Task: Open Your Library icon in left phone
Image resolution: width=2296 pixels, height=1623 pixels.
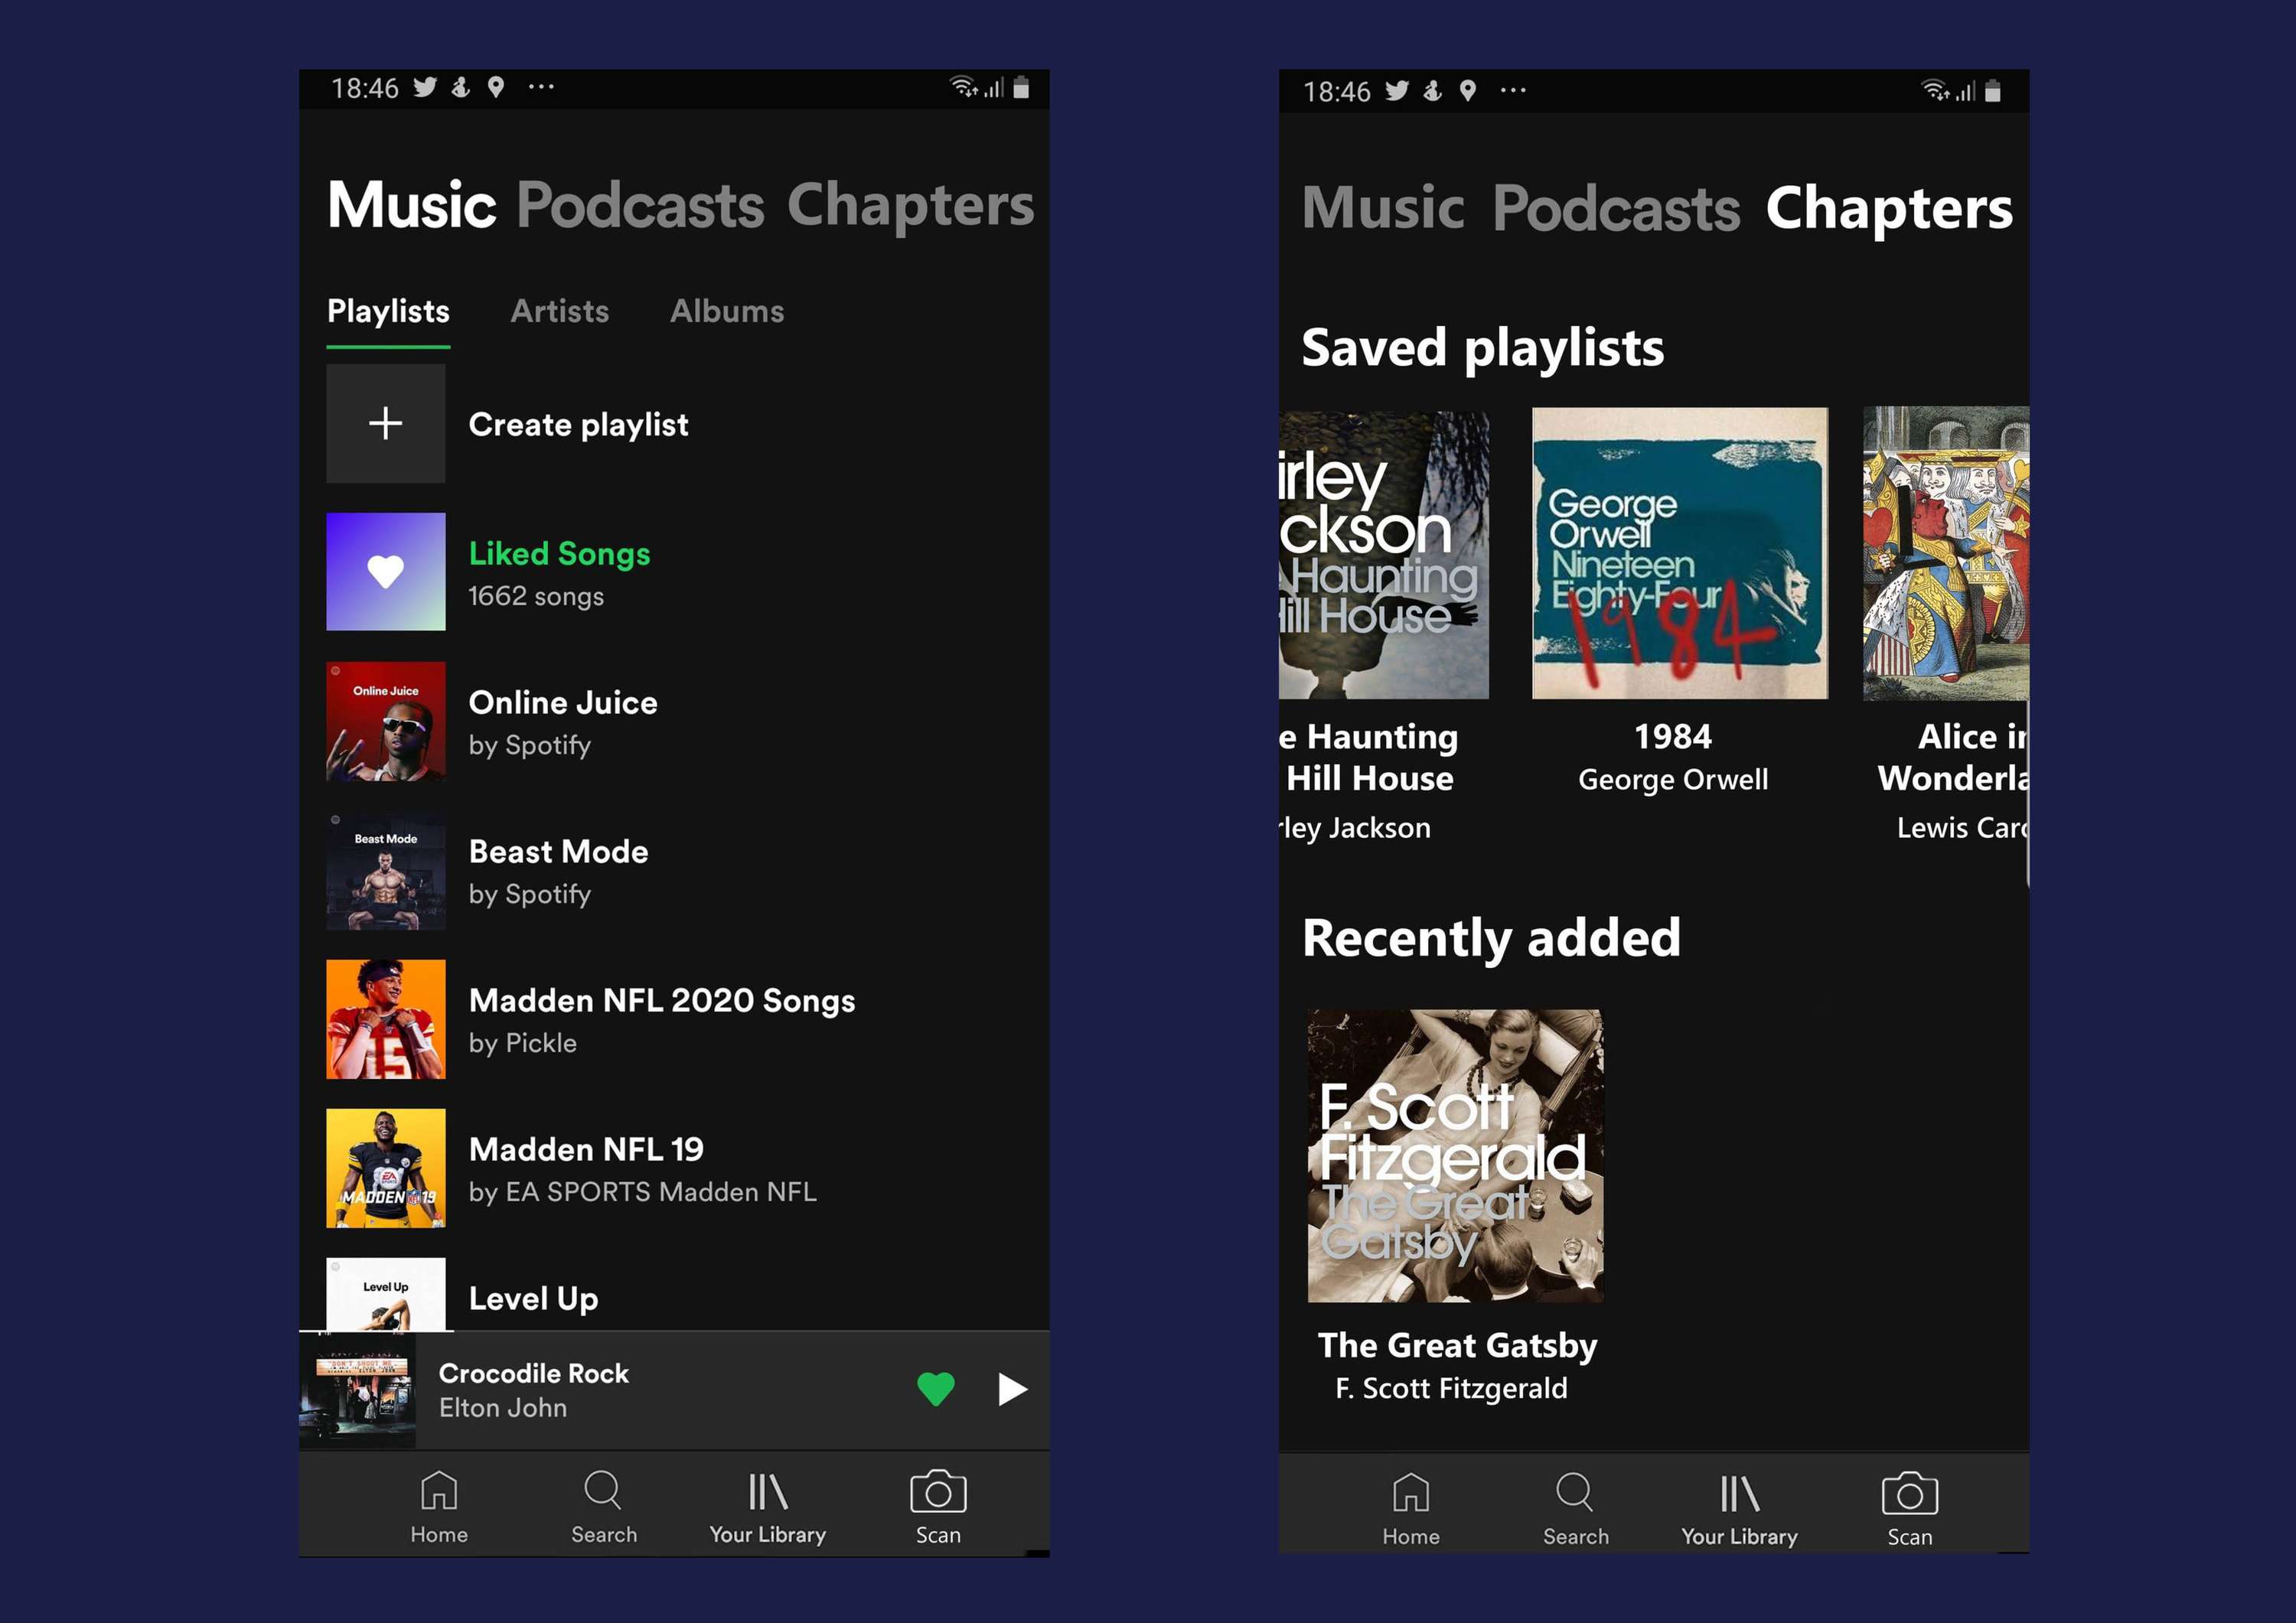Action: pyautogui.click(x=768, y=1508)
